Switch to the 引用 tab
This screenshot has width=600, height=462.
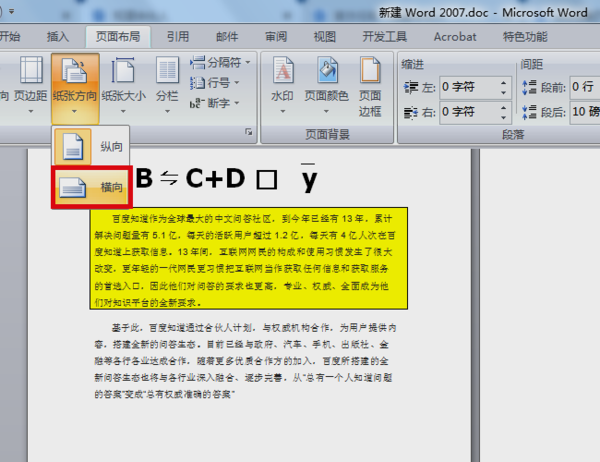click(178, 37)
